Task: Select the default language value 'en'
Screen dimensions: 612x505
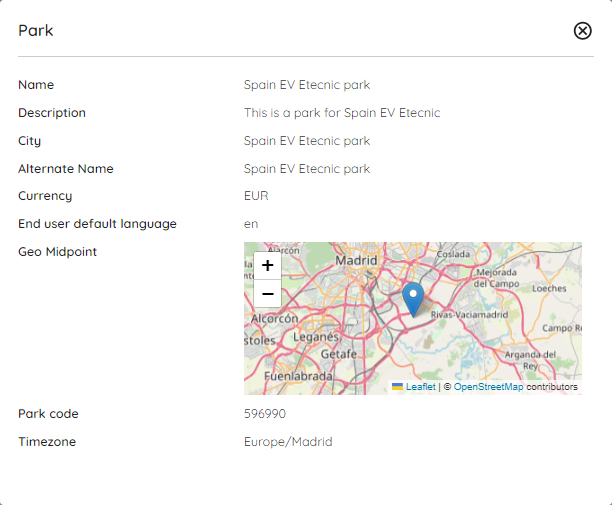Action: coord(251,224)
